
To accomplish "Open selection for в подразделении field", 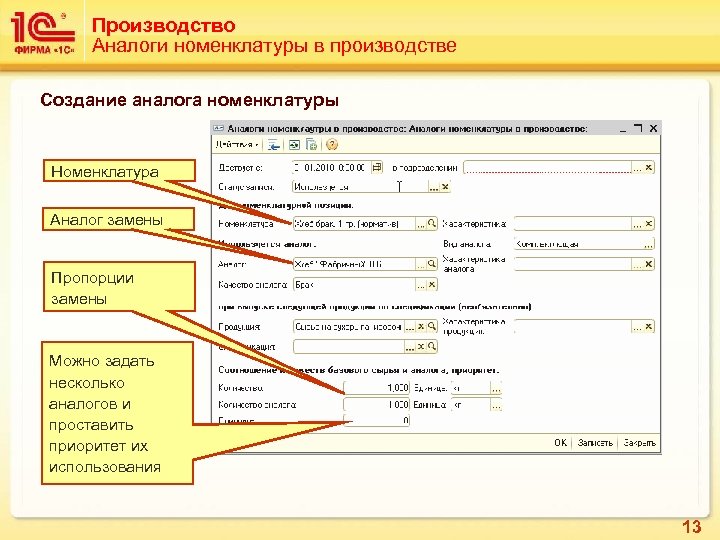I will click(637, 168).
